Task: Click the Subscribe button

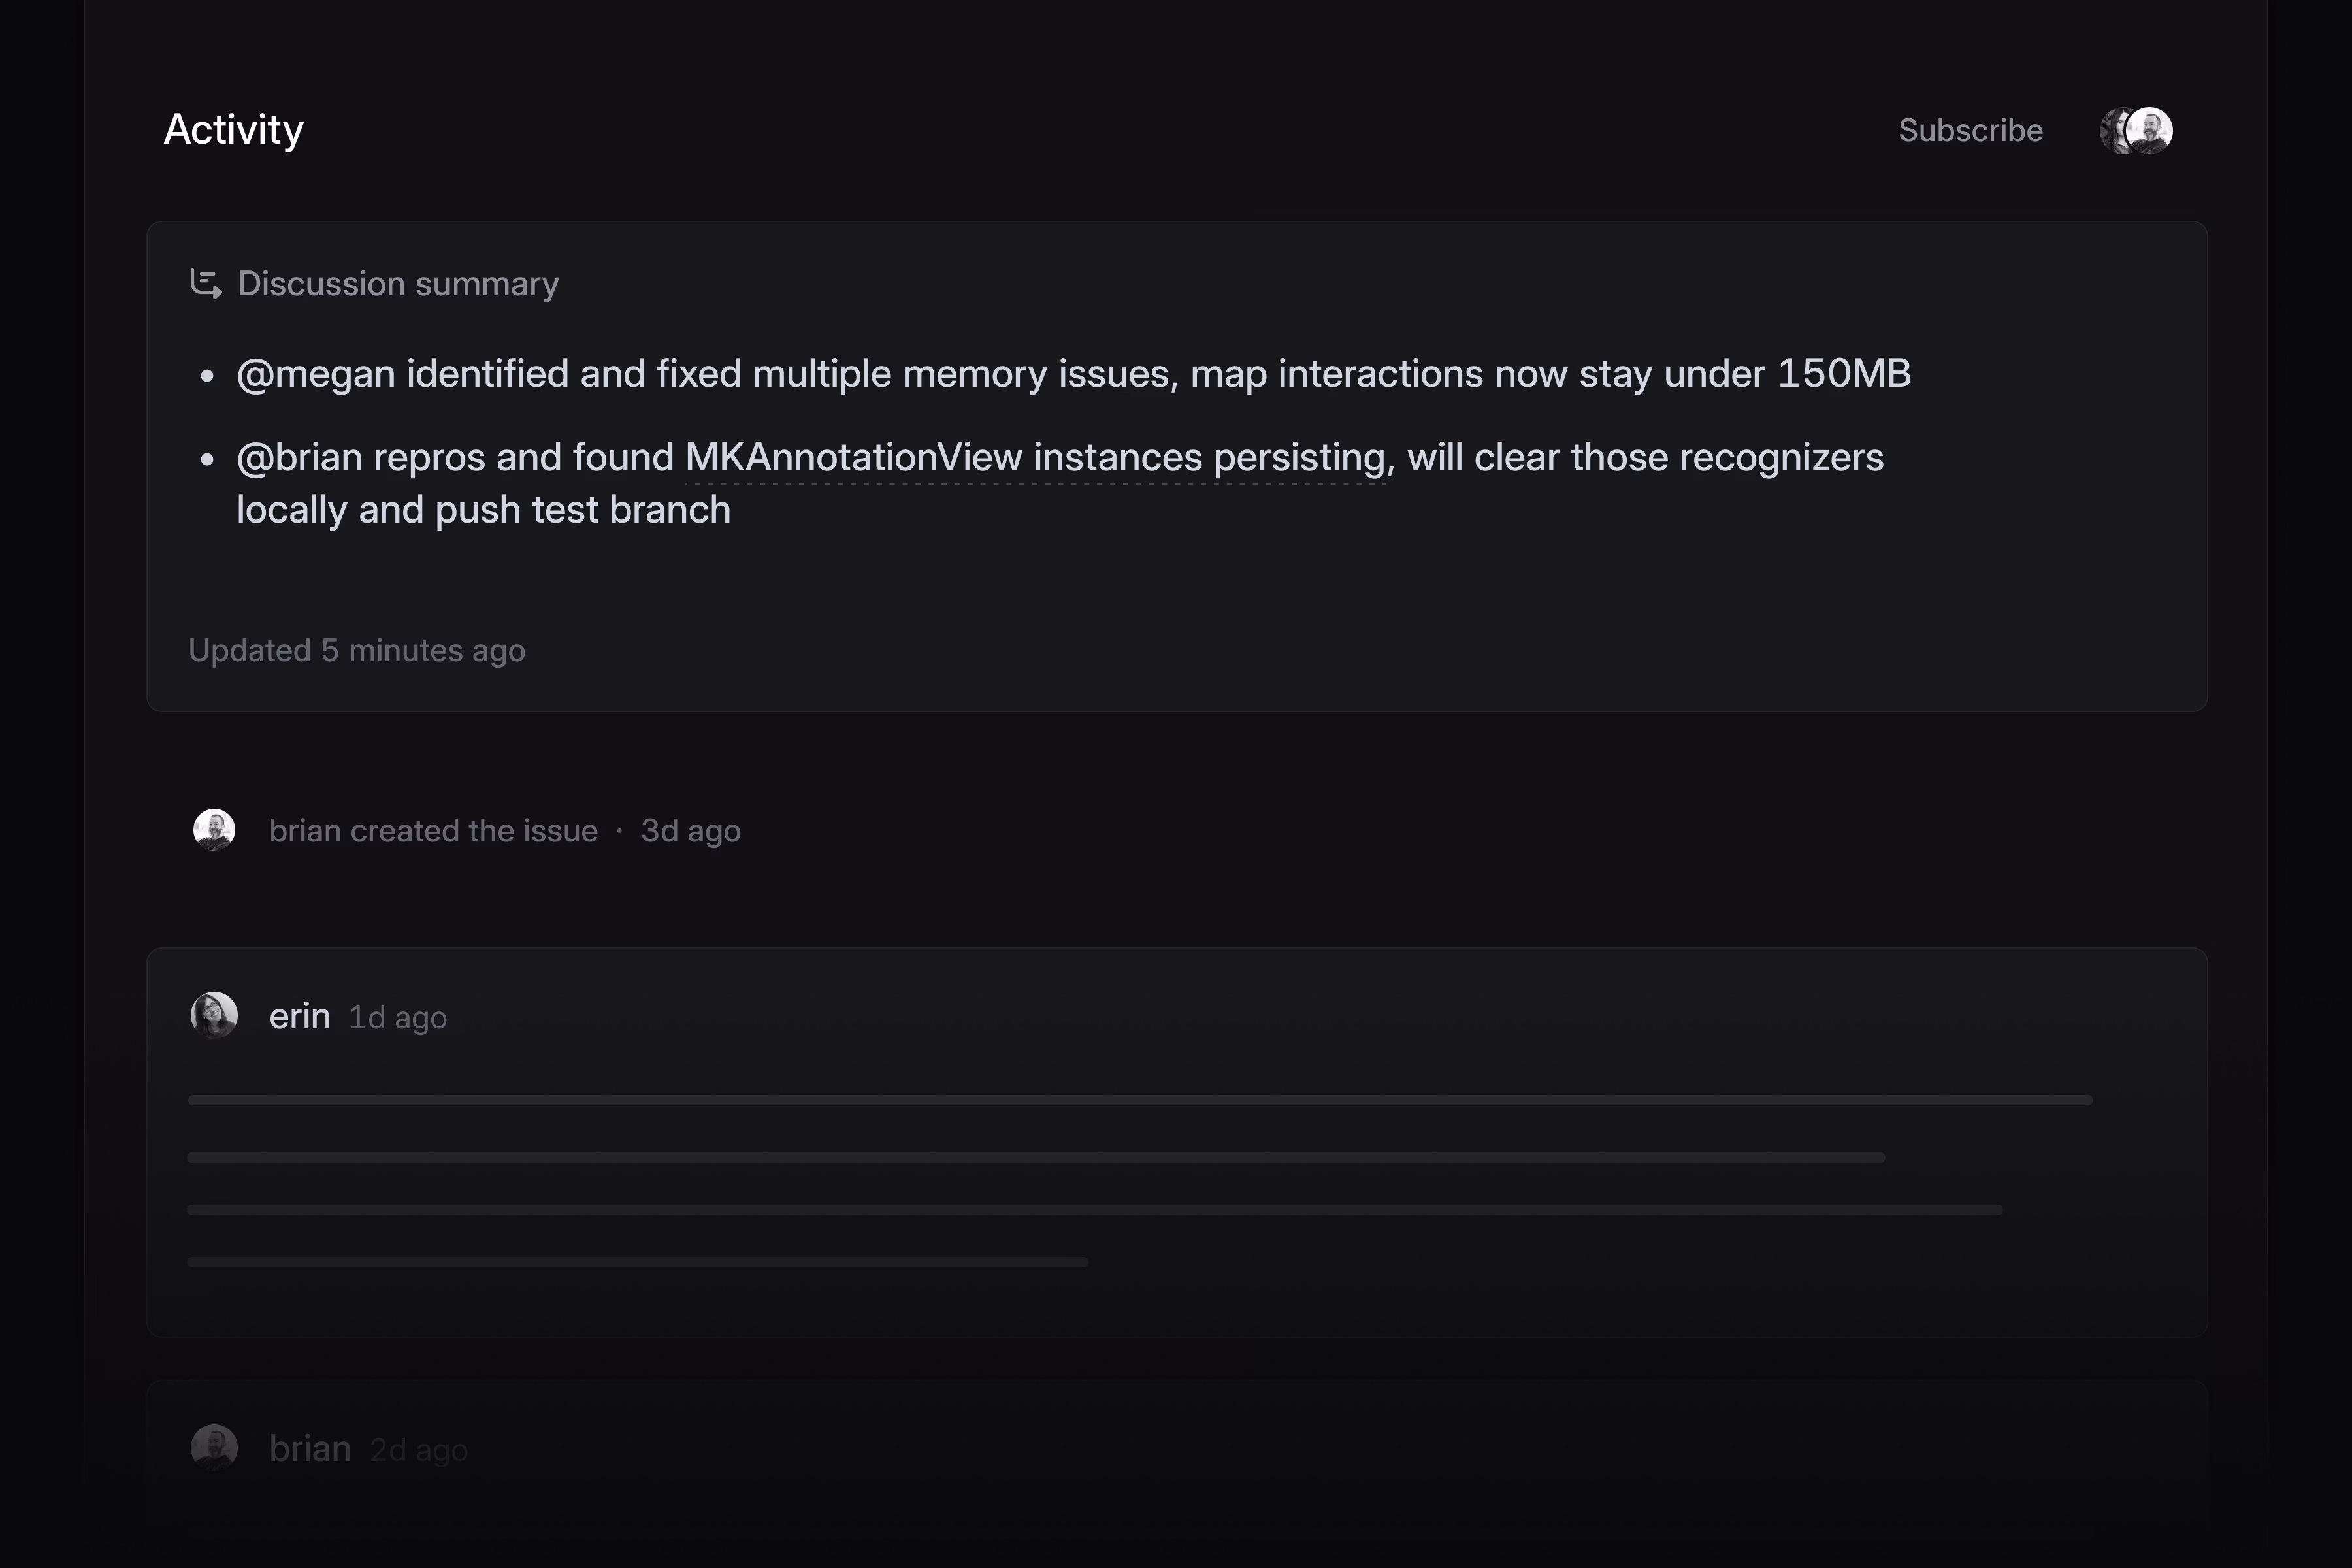Action: click(1969, 131)
